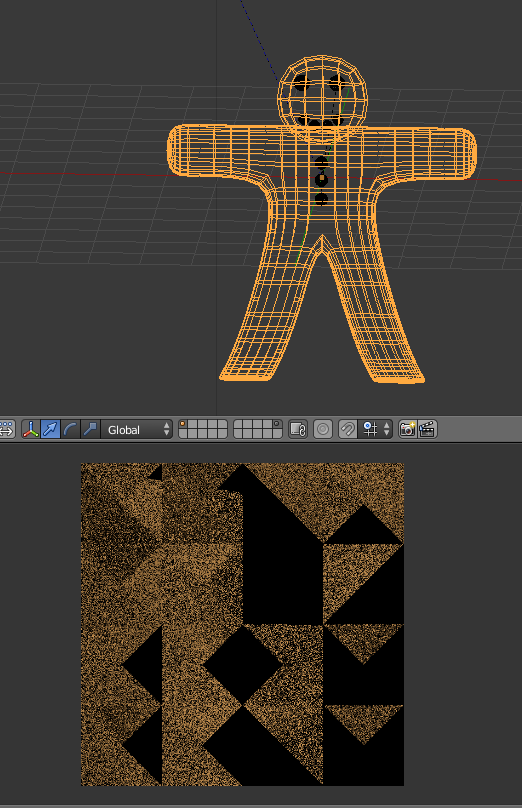The image size is (522, 808).
Task: Open the snap element type dropdown
Action: point(377,429)
